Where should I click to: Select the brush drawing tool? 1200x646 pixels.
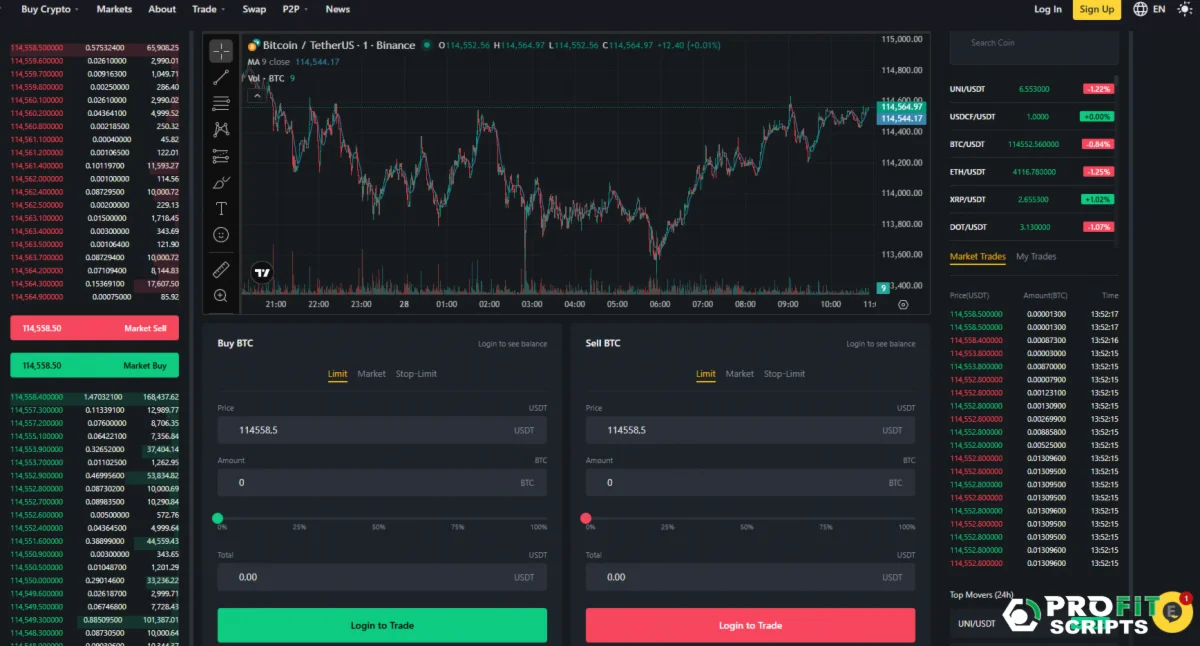(x=220, y=182)
